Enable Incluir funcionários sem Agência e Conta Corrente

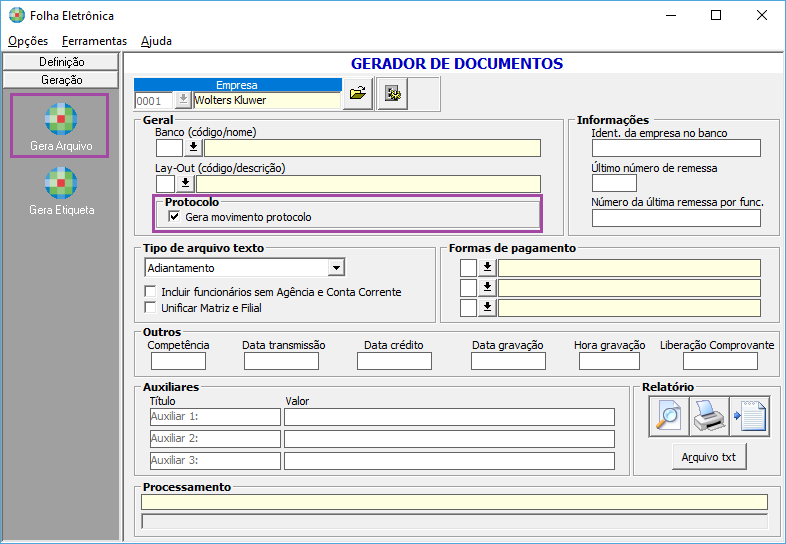coord(150,291)
